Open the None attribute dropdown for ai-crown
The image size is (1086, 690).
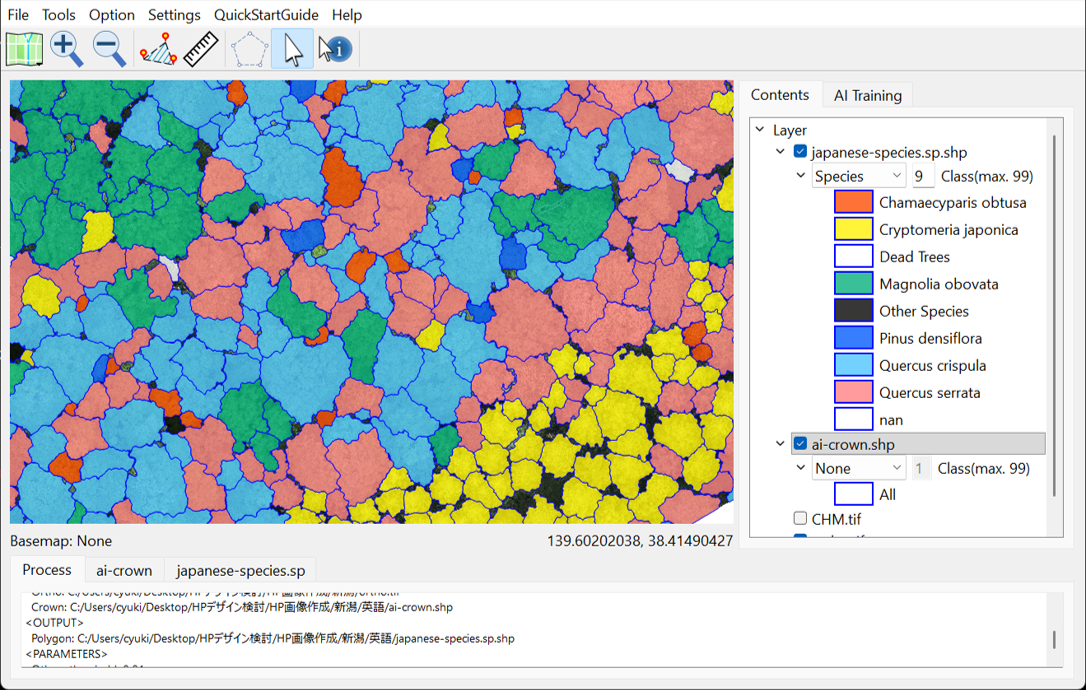pyautogui.click(x=858, y=468)
